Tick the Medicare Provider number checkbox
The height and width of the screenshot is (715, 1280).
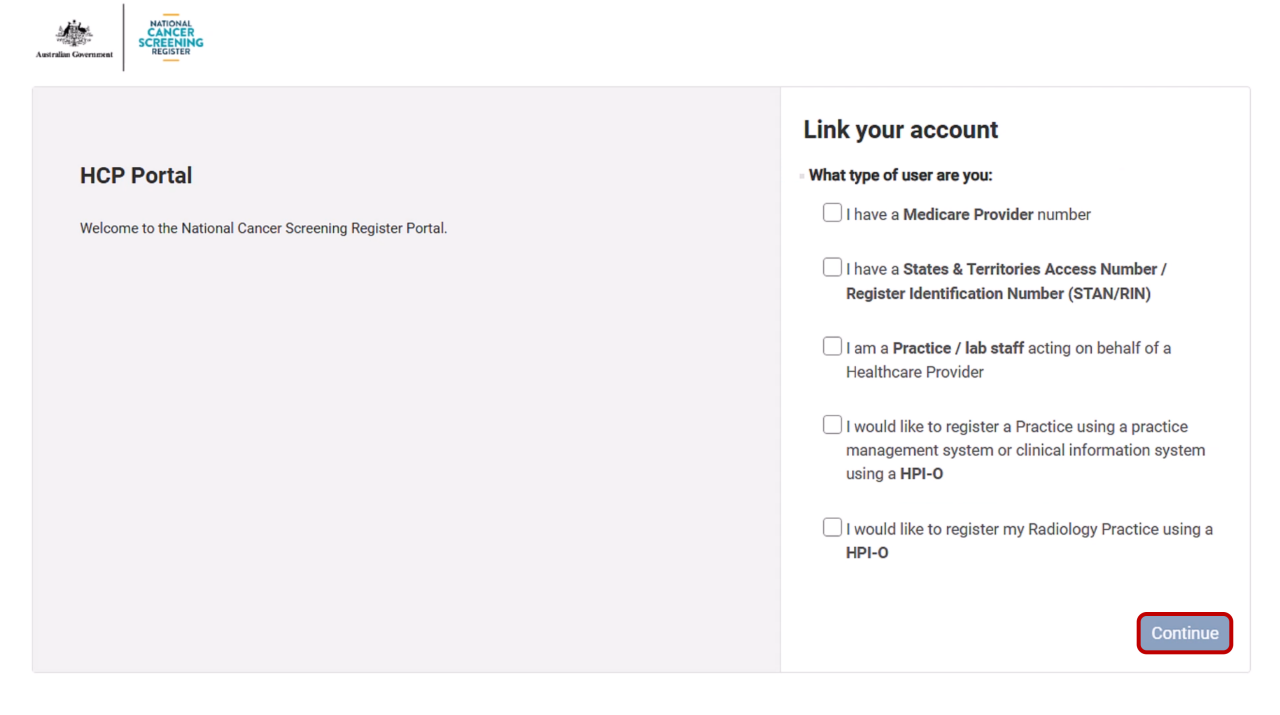tap(832, 213)
